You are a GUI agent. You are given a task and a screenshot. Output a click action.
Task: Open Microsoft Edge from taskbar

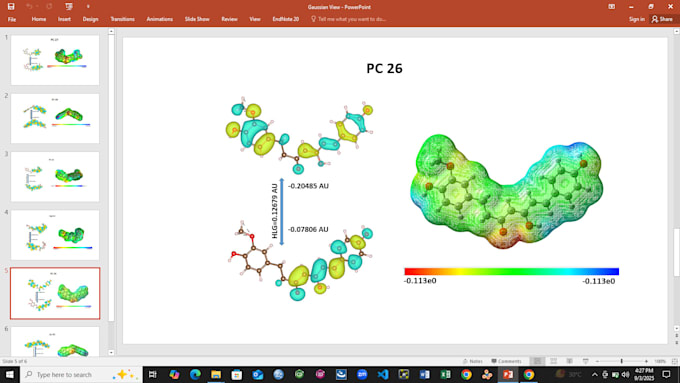195,374
